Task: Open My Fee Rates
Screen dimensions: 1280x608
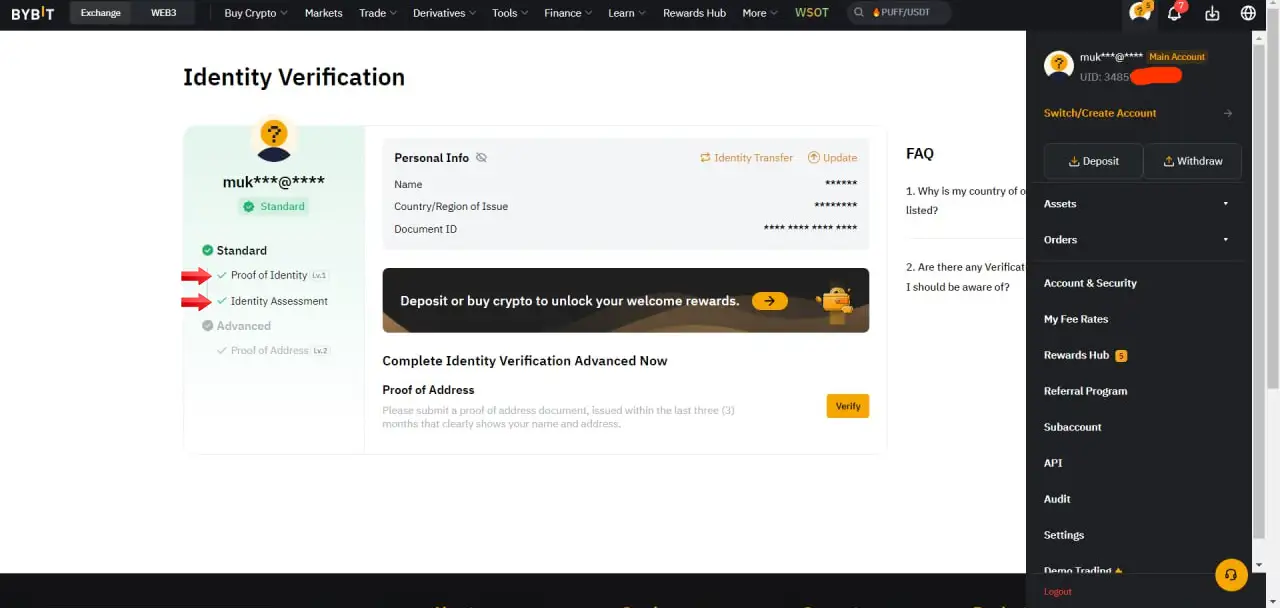Action: point(1076,319)
